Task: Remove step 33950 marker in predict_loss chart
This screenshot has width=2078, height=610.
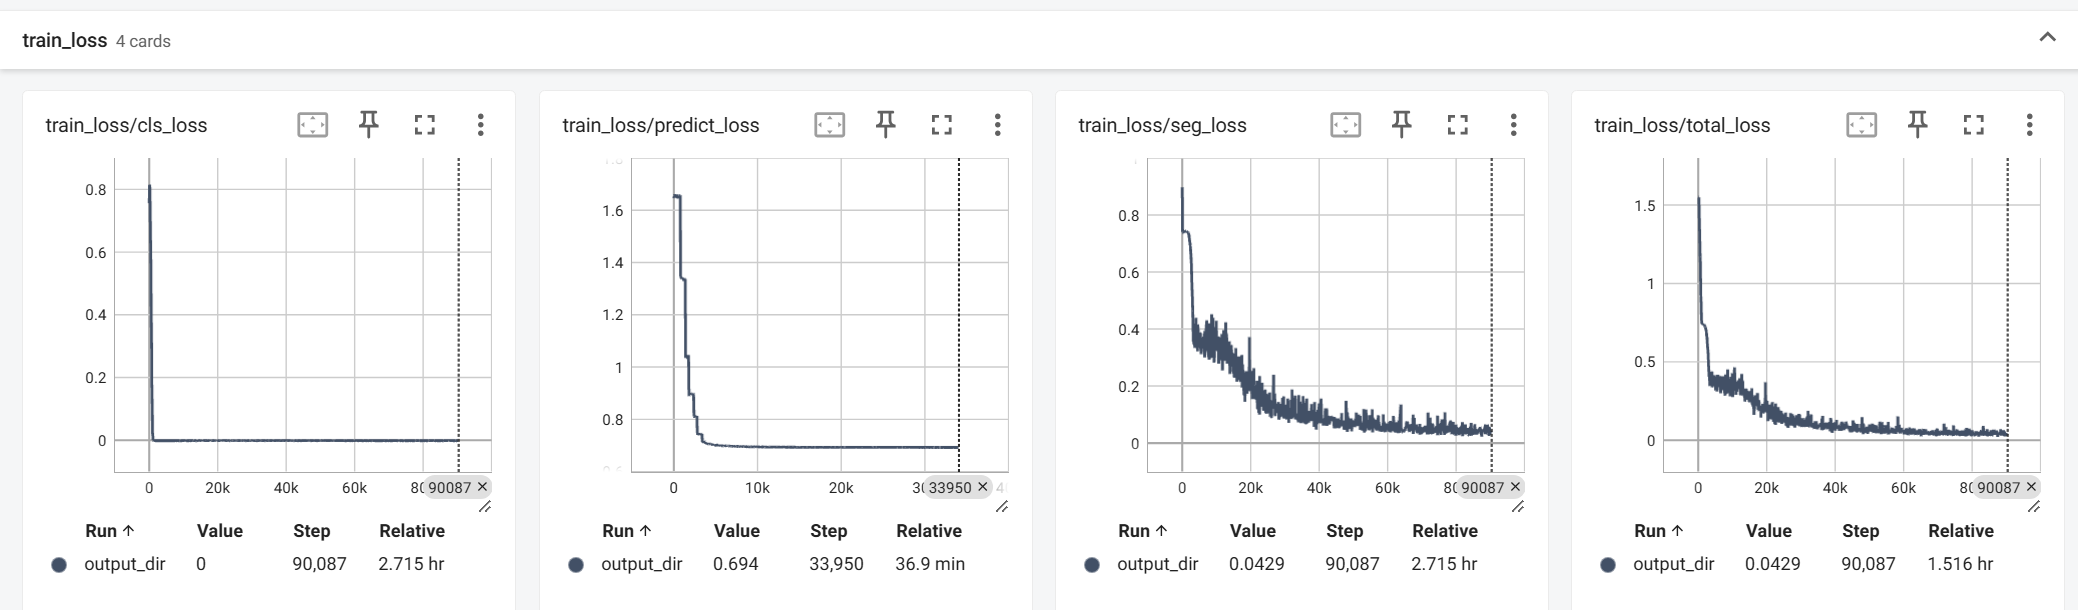Action: [x=983, y=487]
